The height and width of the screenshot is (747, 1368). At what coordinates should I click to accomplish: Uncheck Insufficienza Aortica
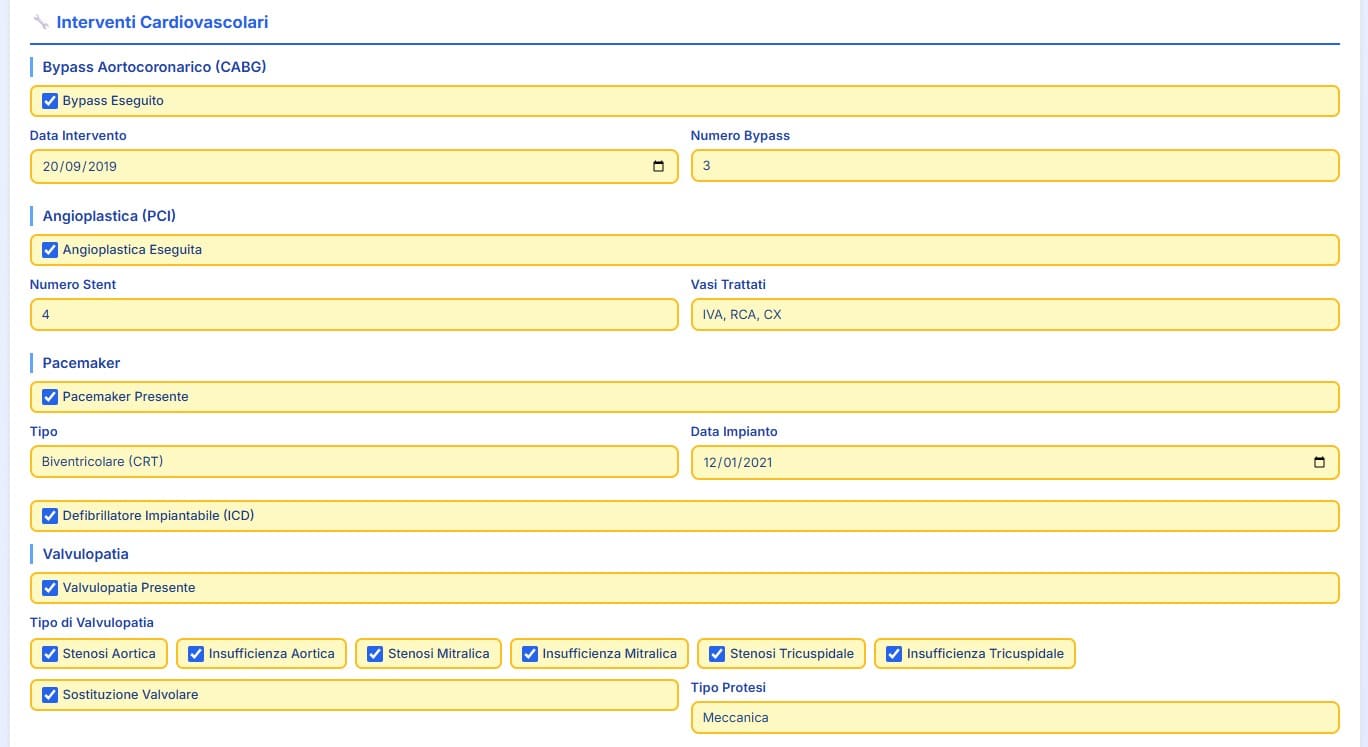[x=196, y=654]
